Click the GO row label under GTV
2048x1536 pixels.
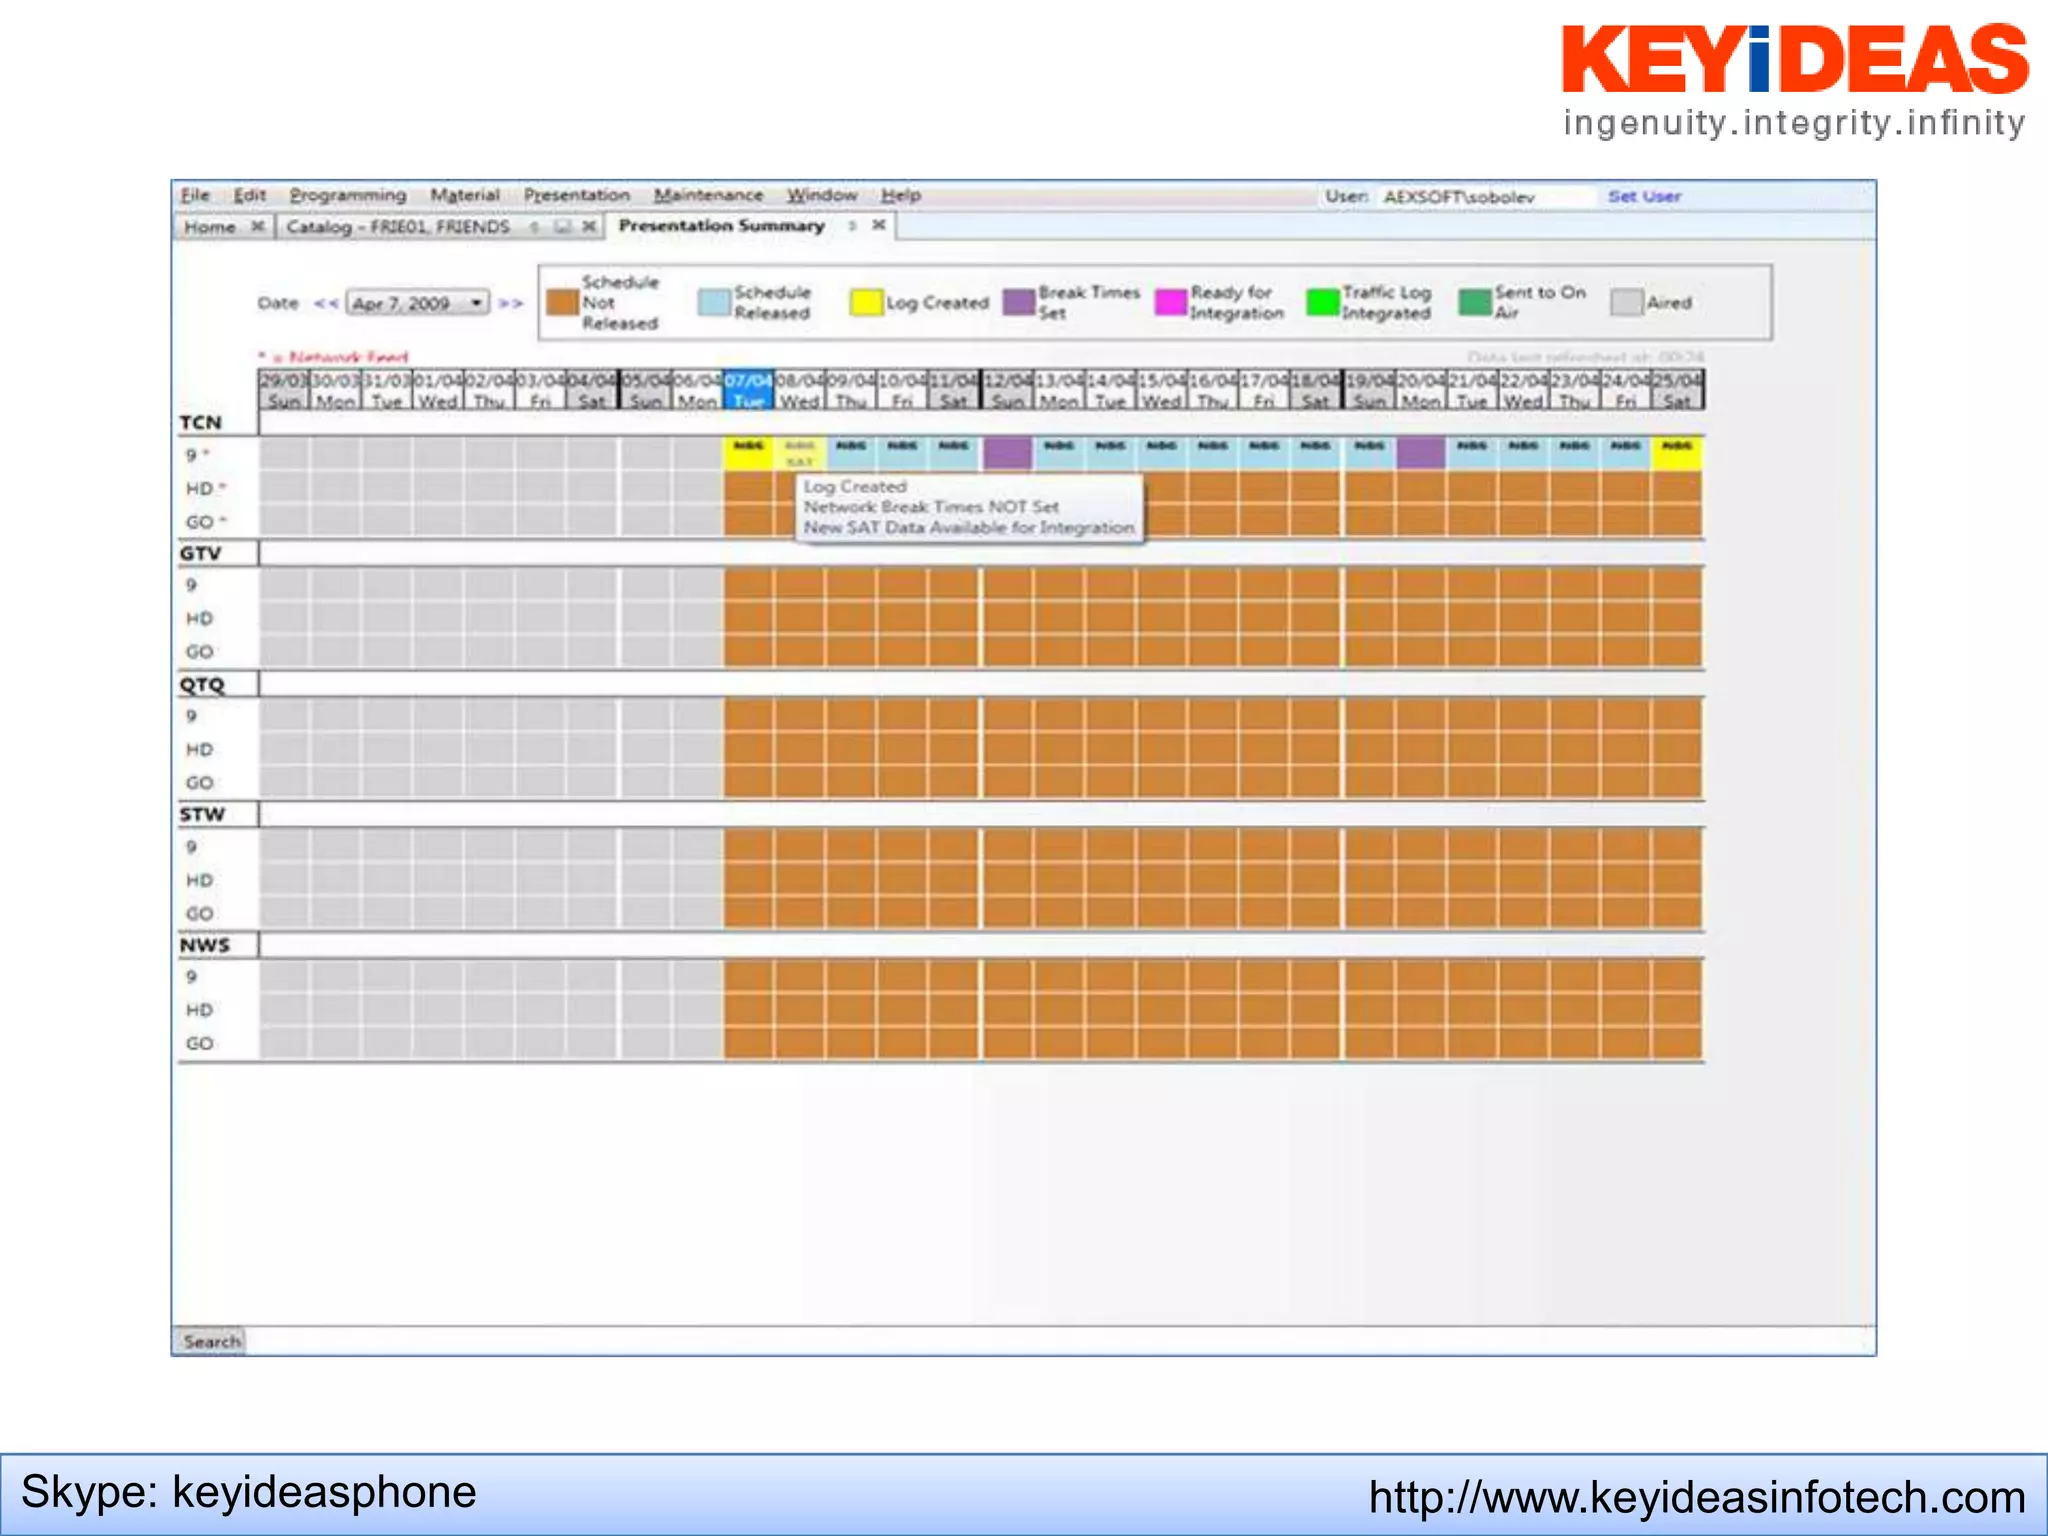200,652
